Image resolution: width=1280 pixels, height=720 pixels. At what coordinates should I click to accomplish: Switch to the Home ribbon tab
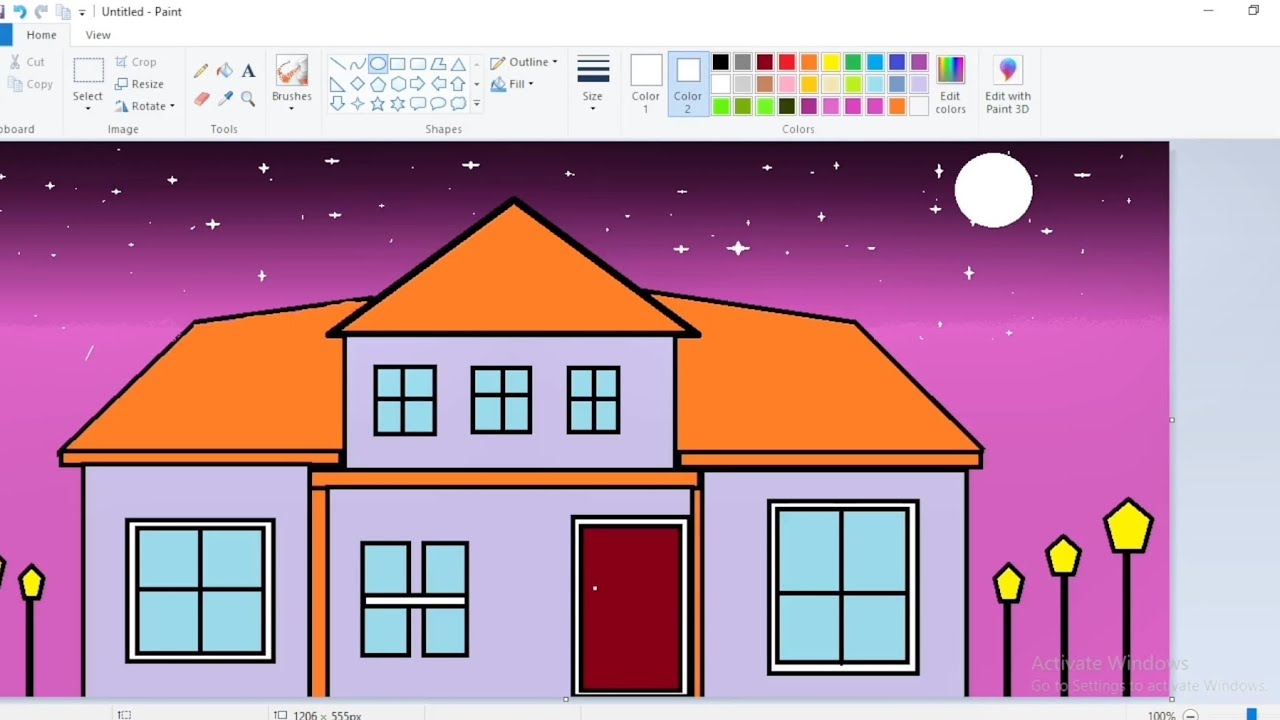click(42, 35)
